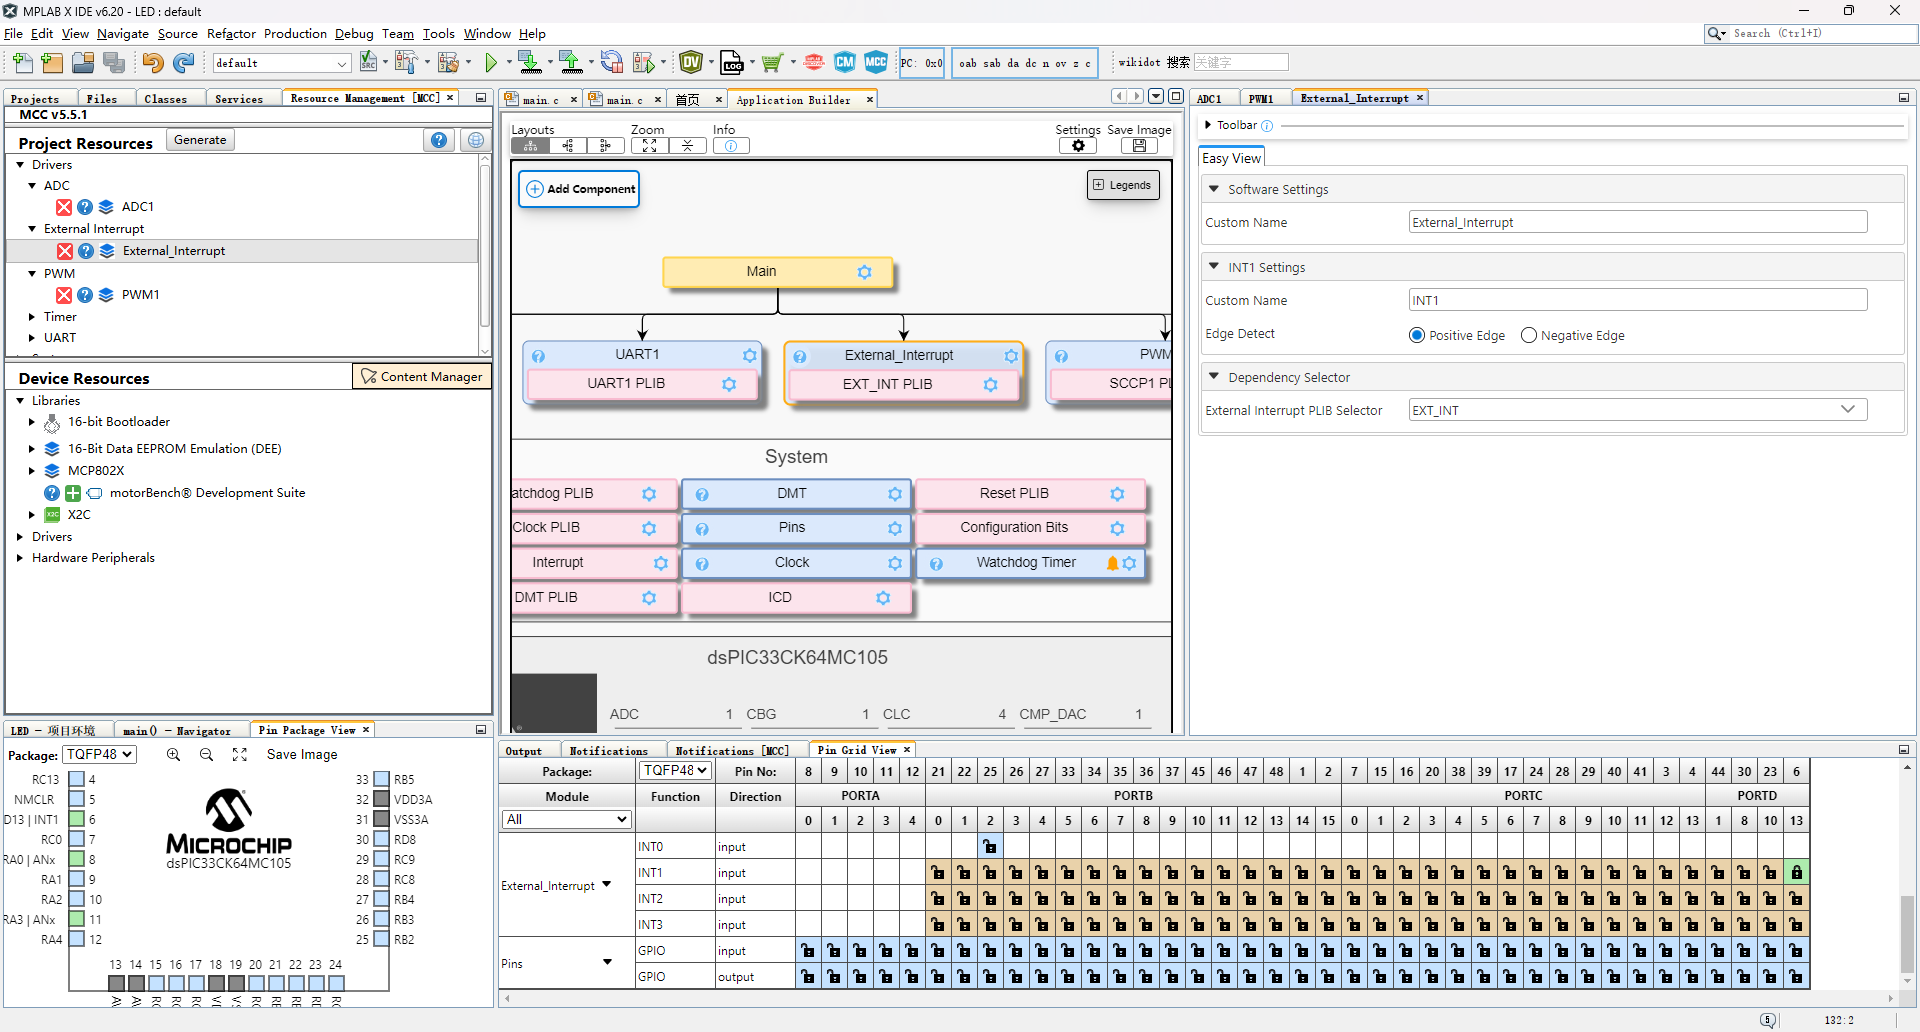Image resolution: width=1920 pixels, height=1032 pixels.
Task: Click the LOG toolbar icon
Action: pyautogui.click(x=732, y=63)
